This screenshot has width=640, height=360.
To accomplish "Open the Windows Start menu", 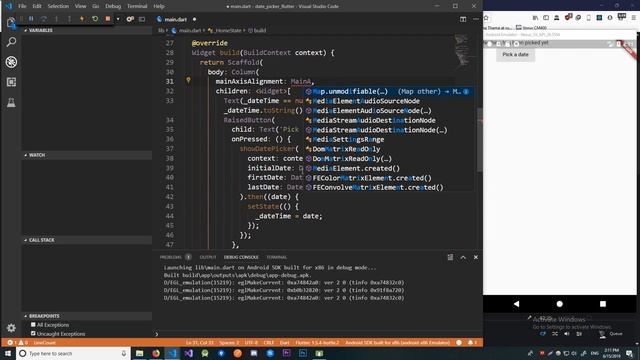I will (8, 353).
